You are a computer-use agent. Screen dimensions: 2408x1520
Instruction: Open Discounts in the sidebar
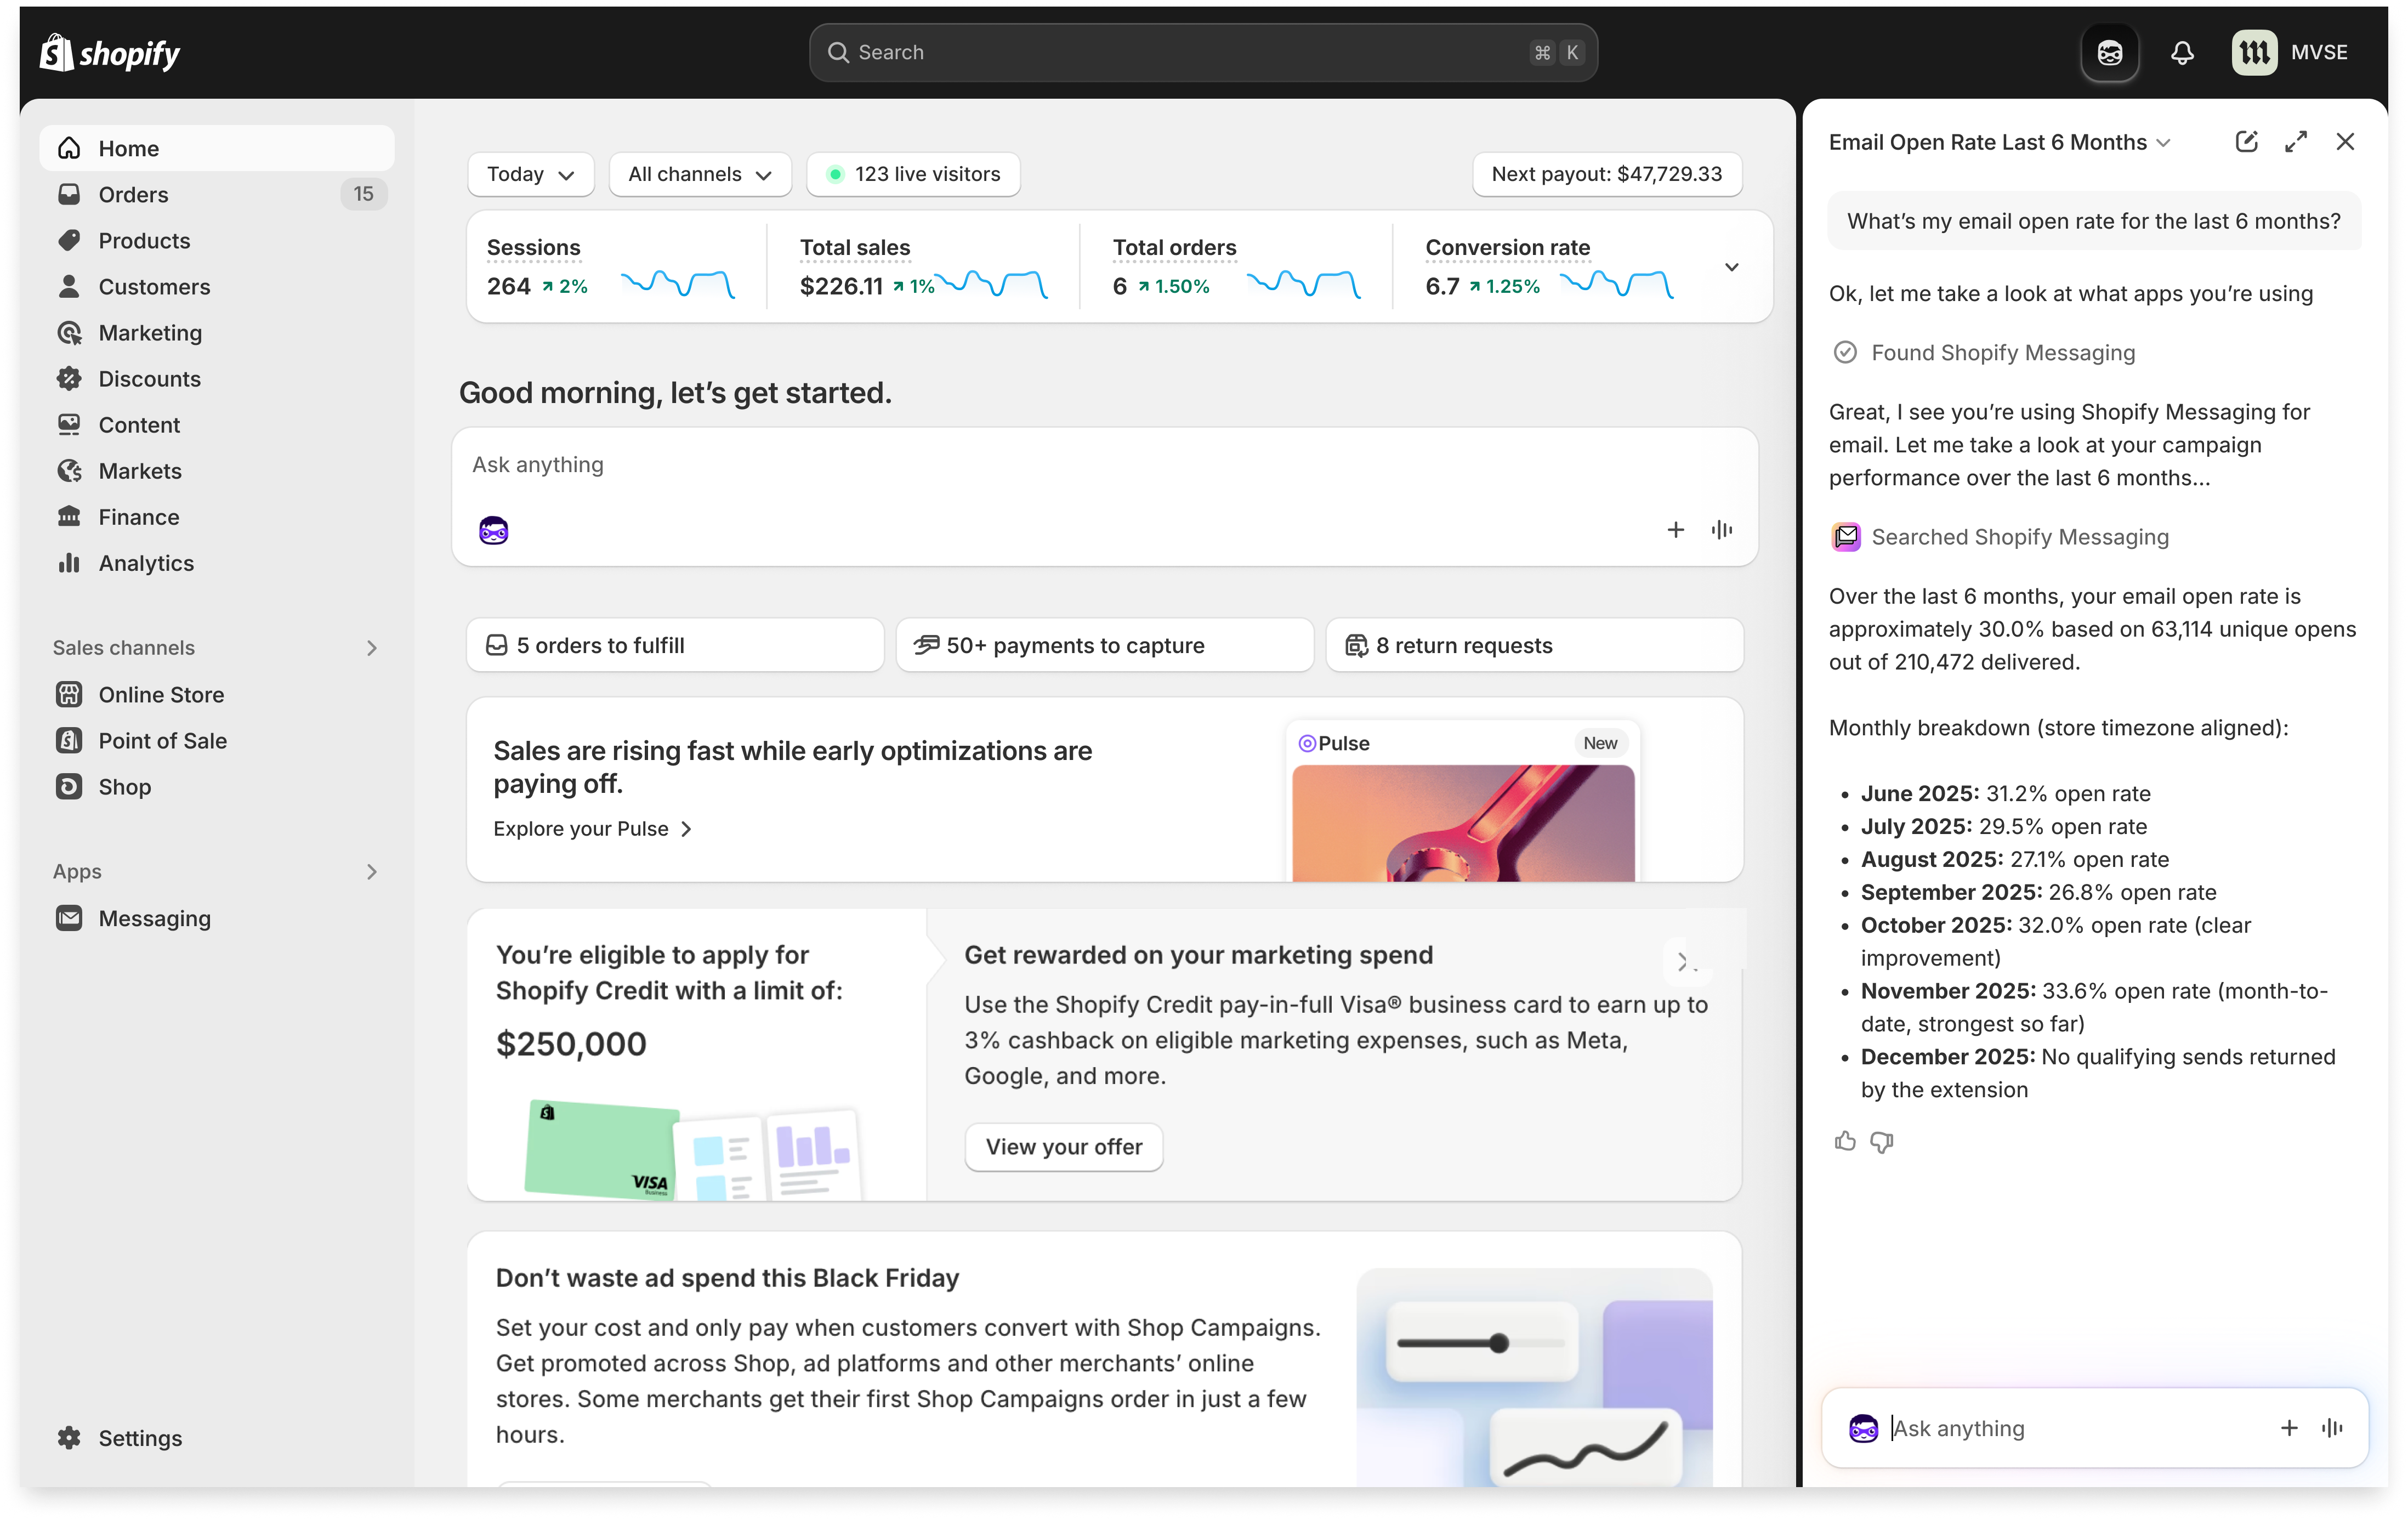(x=216, y=378)
